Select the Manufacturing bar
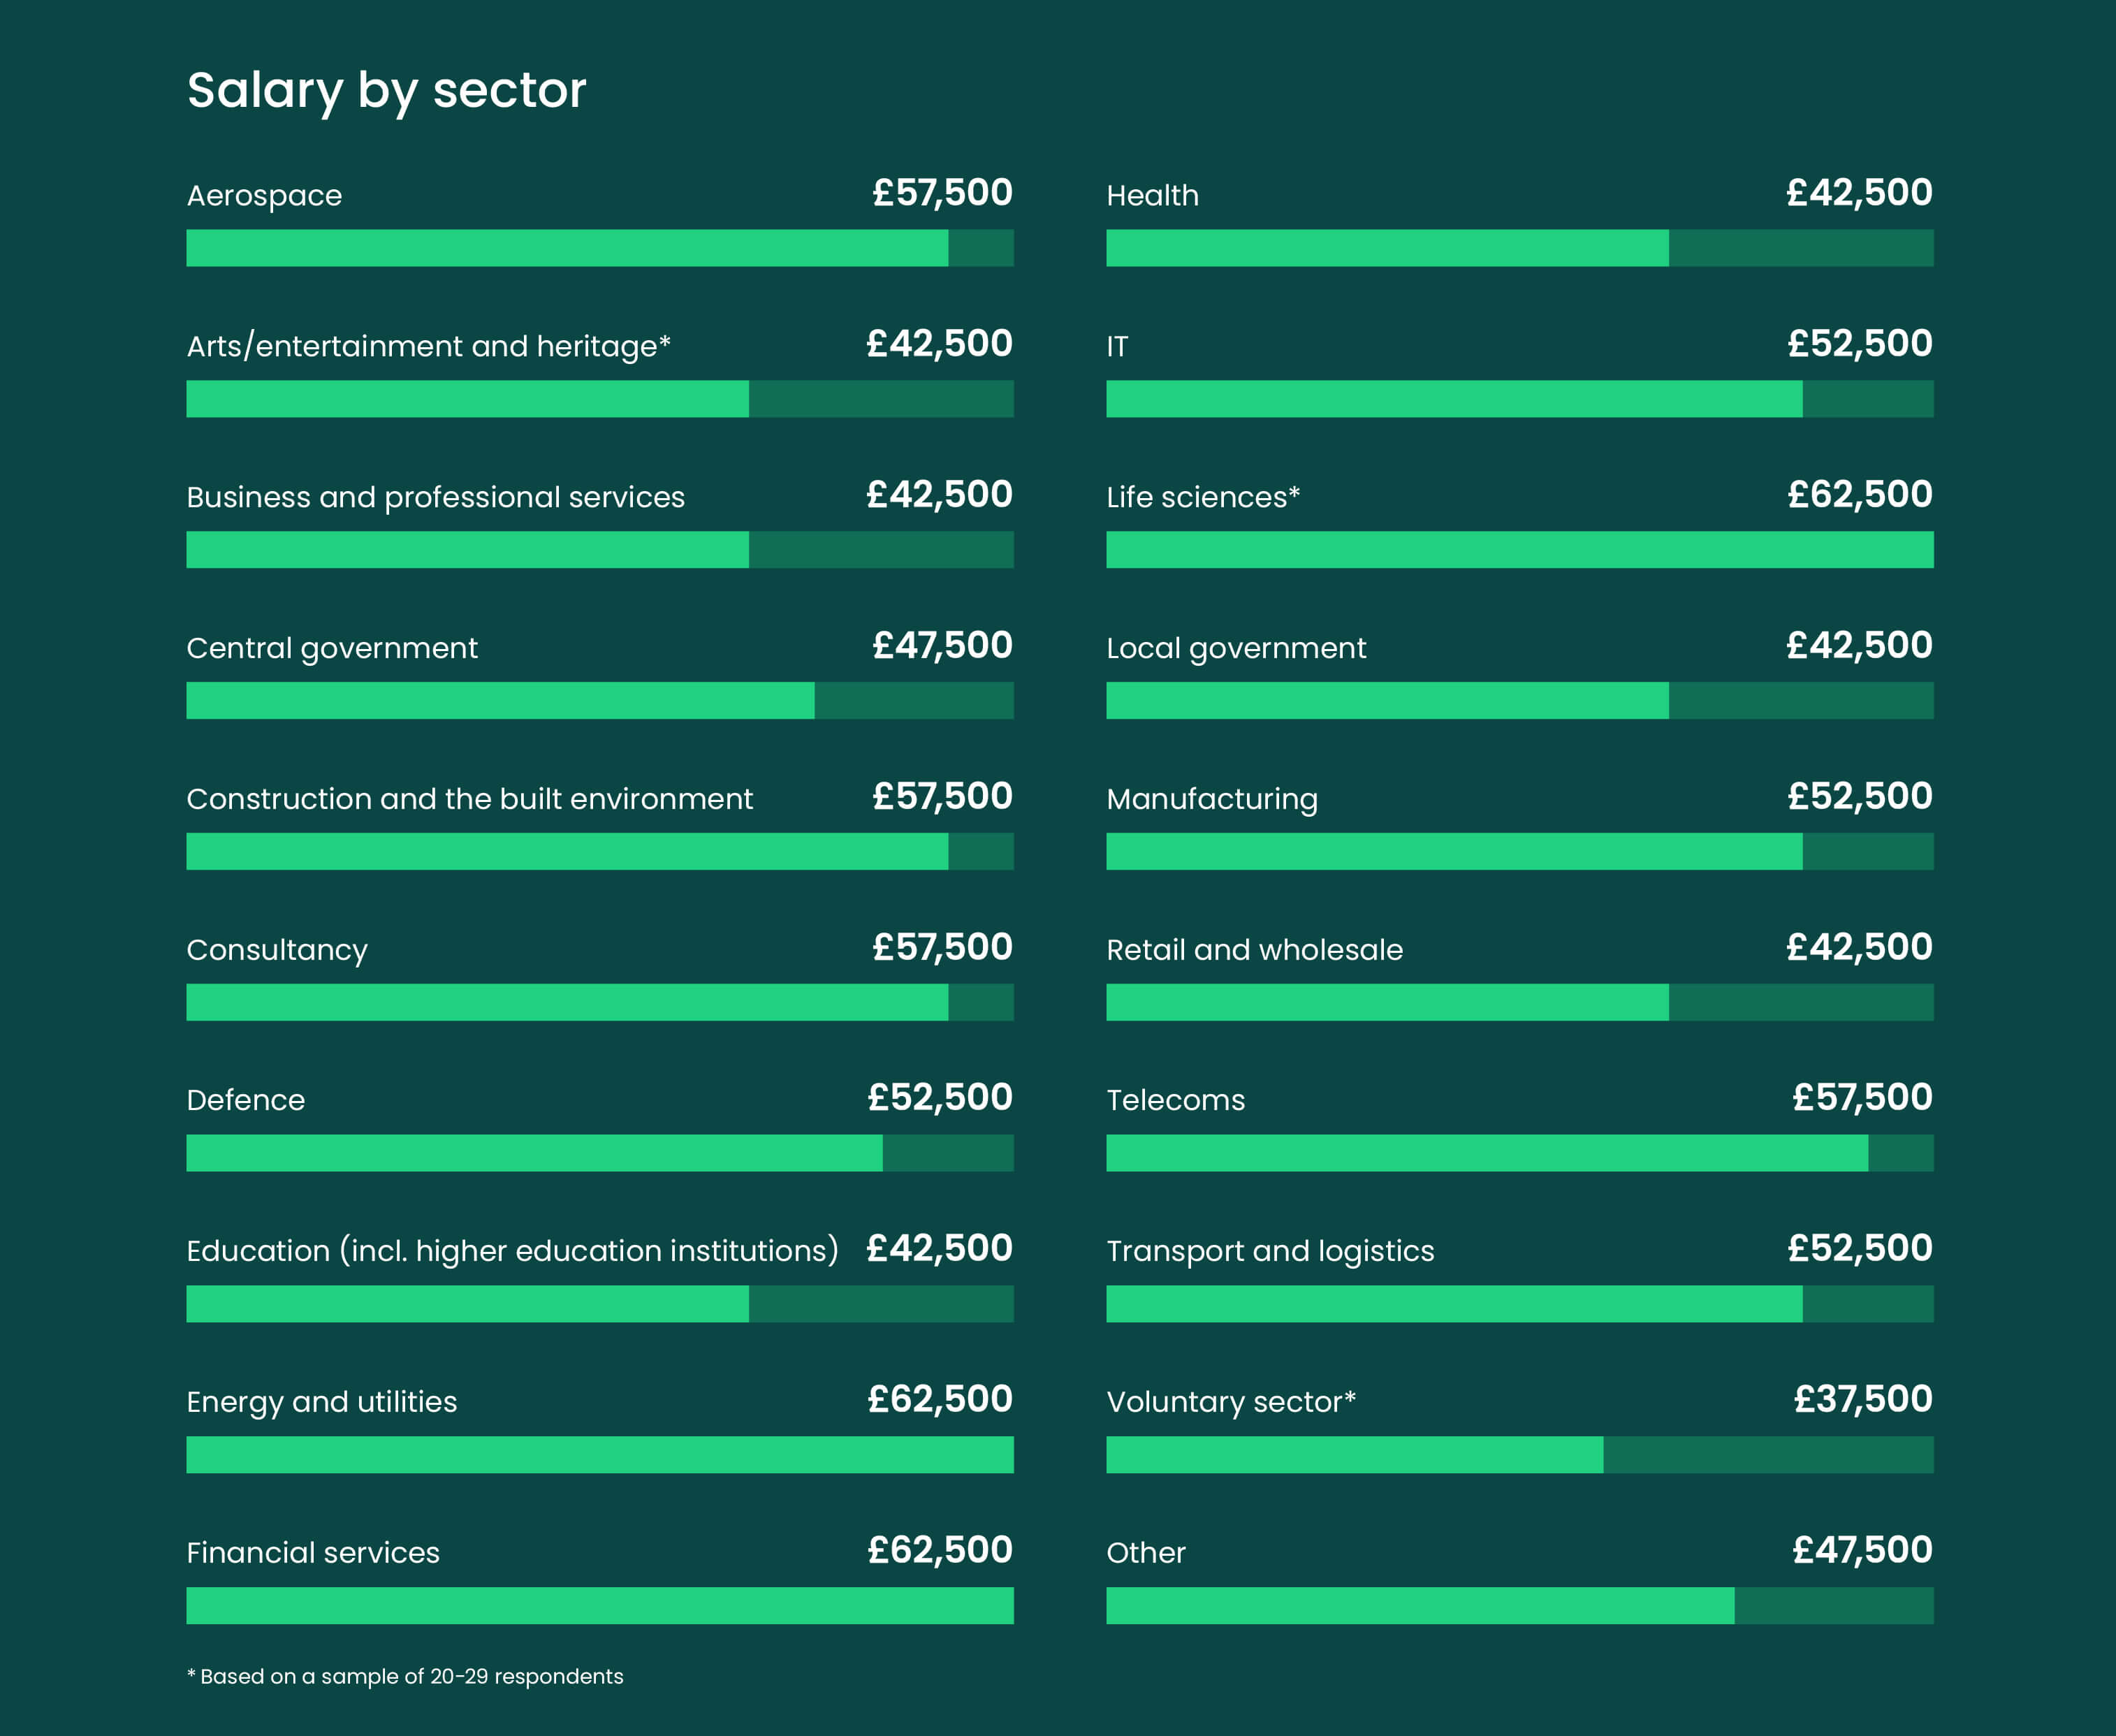Viewport: 2116px width, 1736px height. (1520, 852)
